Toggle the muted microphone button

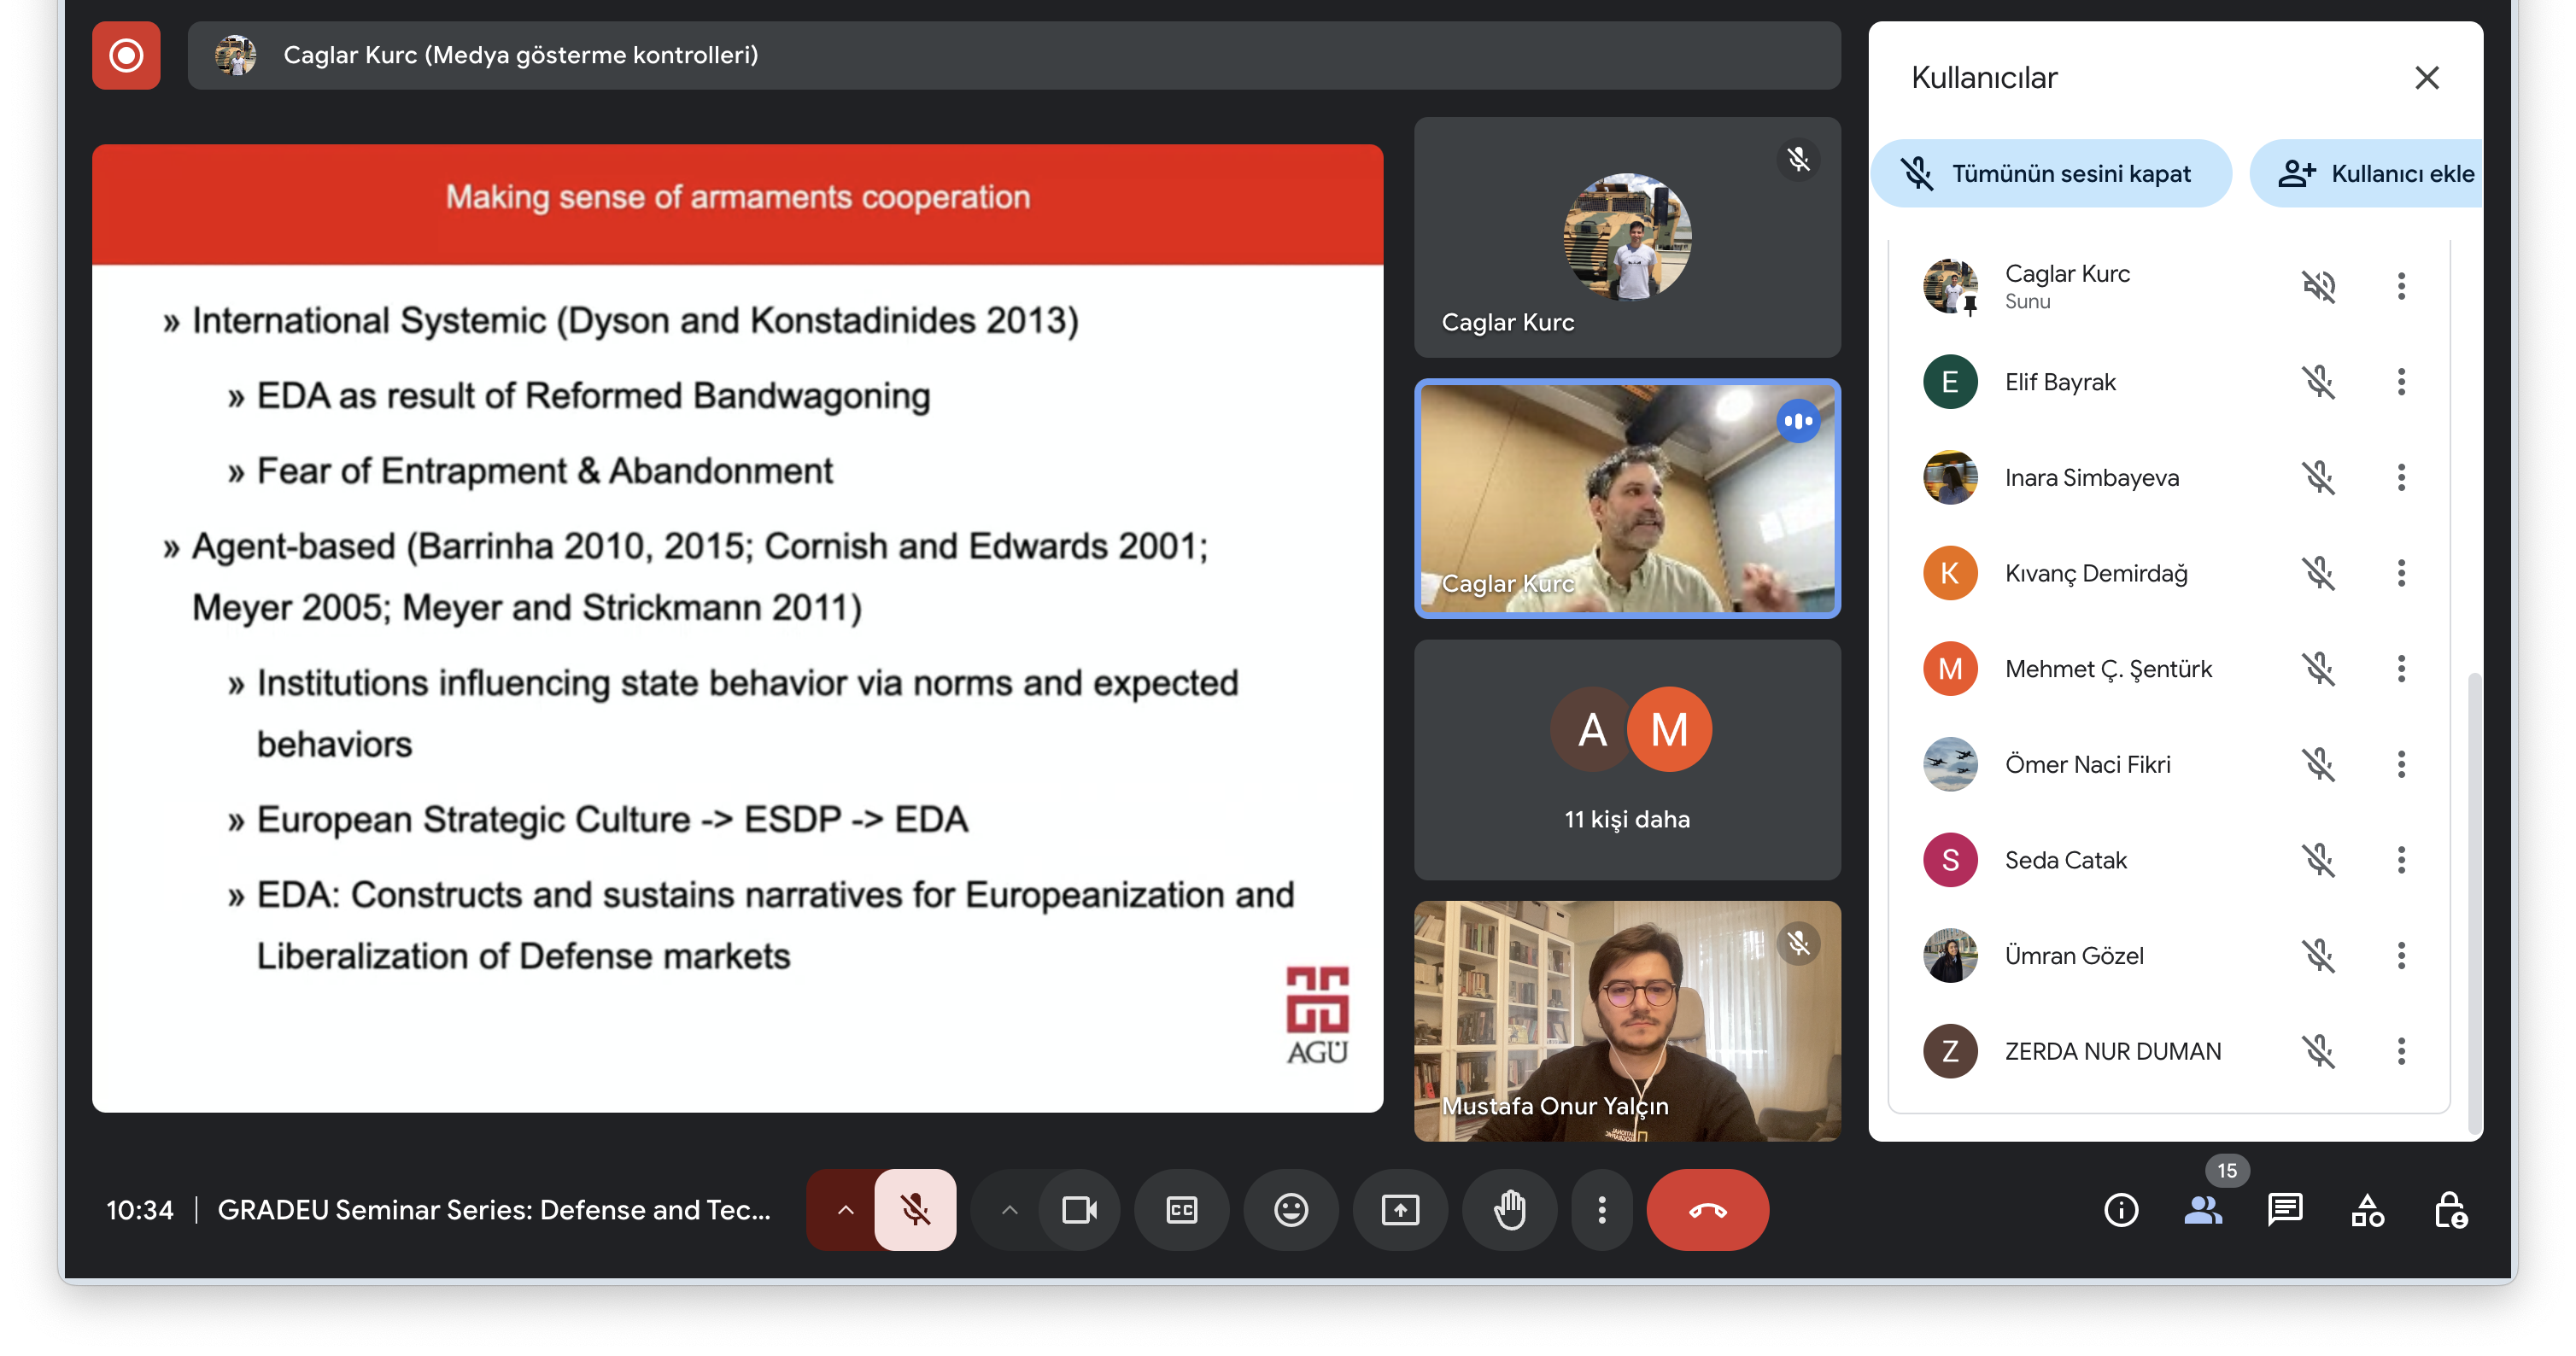point(915,1210)
